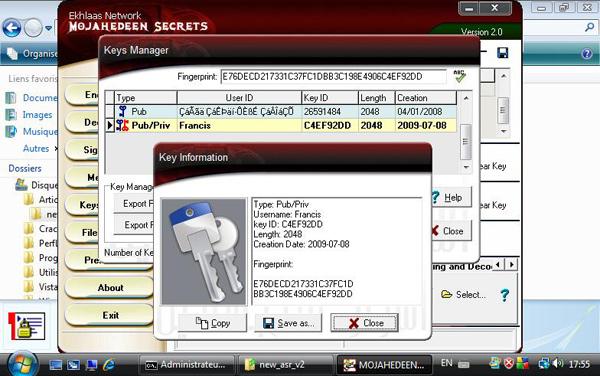The image size is (600, 376).
Task: Sort keys by Length column header
Action: pyautogui.click(x=377, y=98)
